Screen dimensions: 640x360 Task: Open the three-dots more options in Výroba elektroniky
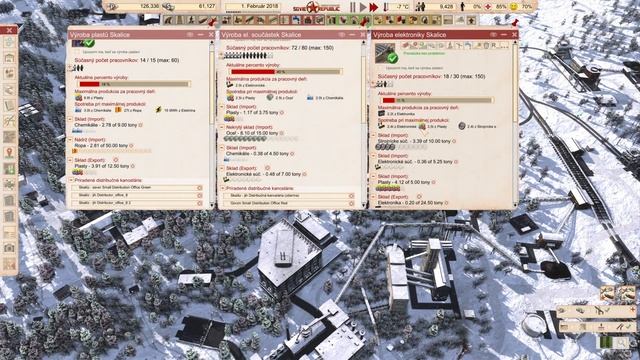coord(503,46)
